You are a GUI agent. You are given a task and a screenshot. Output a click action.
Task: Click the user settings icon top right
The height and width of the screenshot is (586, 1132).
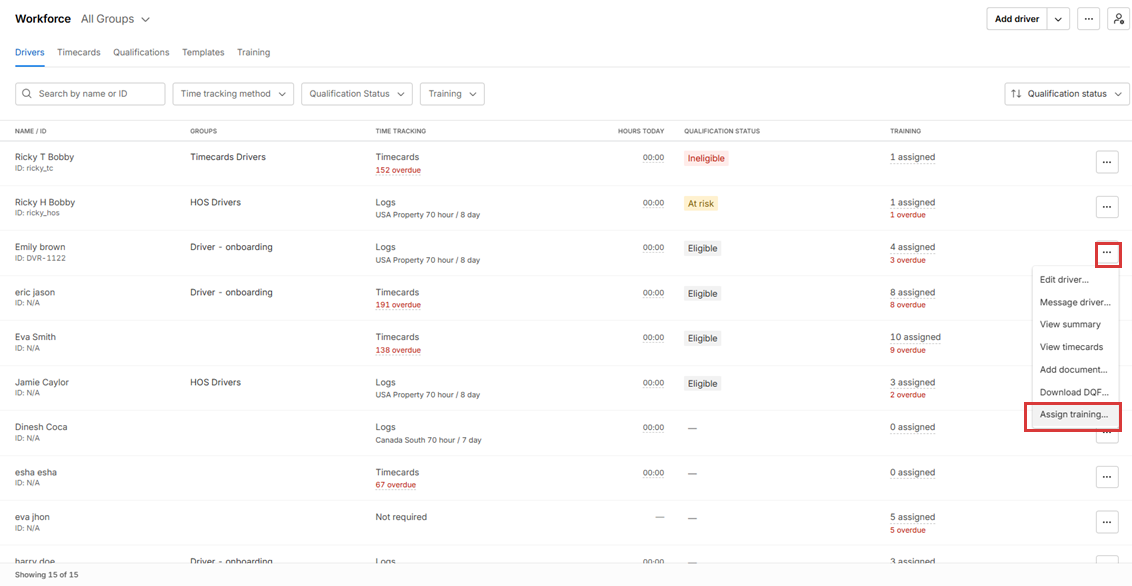tap(1118, 19)
